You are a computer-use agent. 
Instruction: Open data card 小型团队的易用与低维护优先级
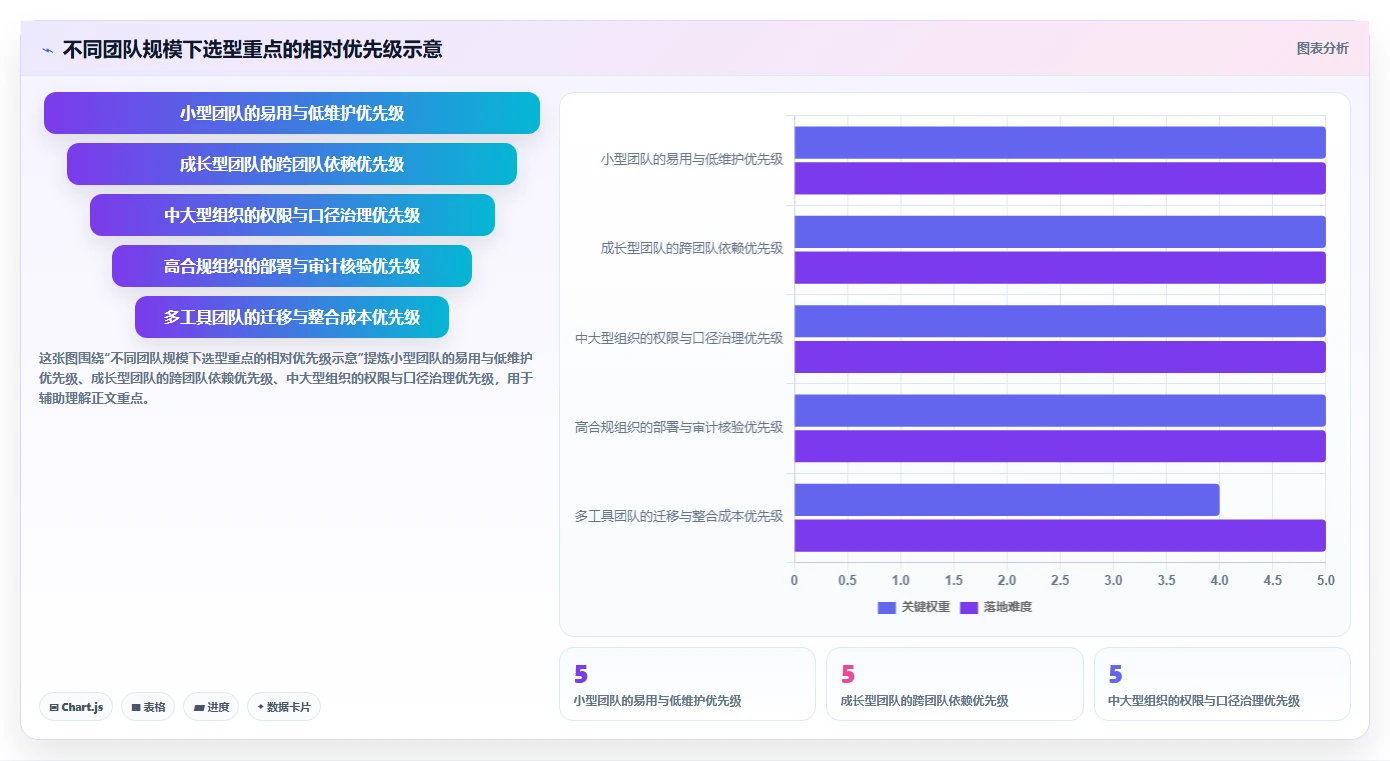687,684
